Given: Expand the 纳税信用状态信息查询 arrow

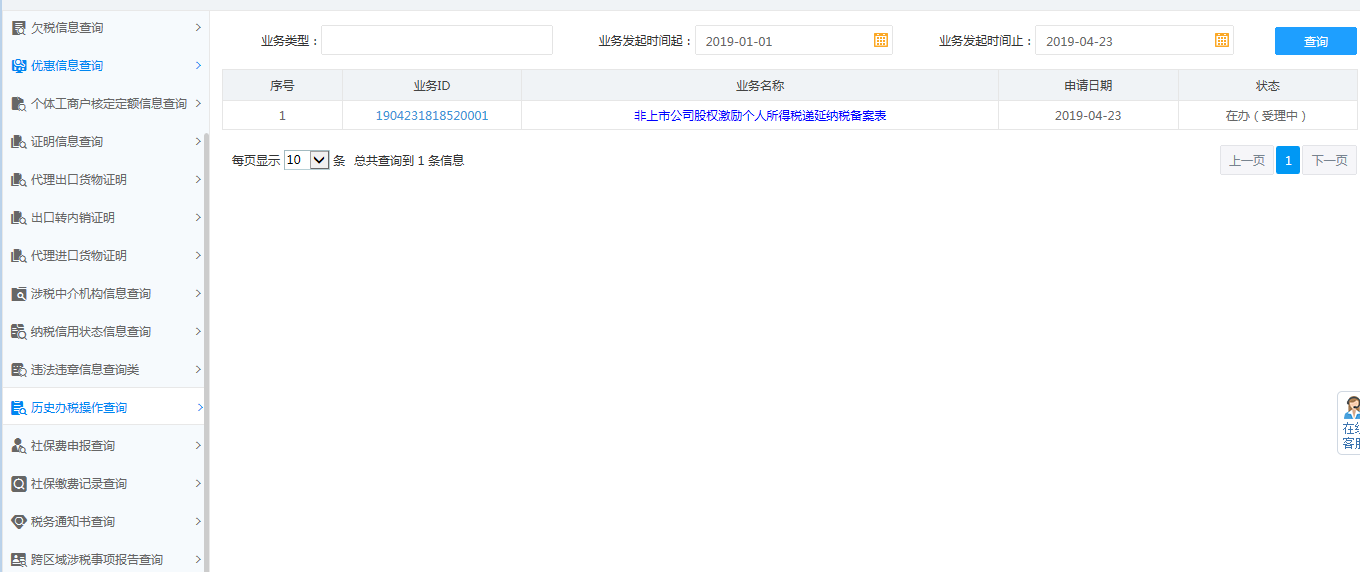Looking at the screenshot, I should [198, 331].
